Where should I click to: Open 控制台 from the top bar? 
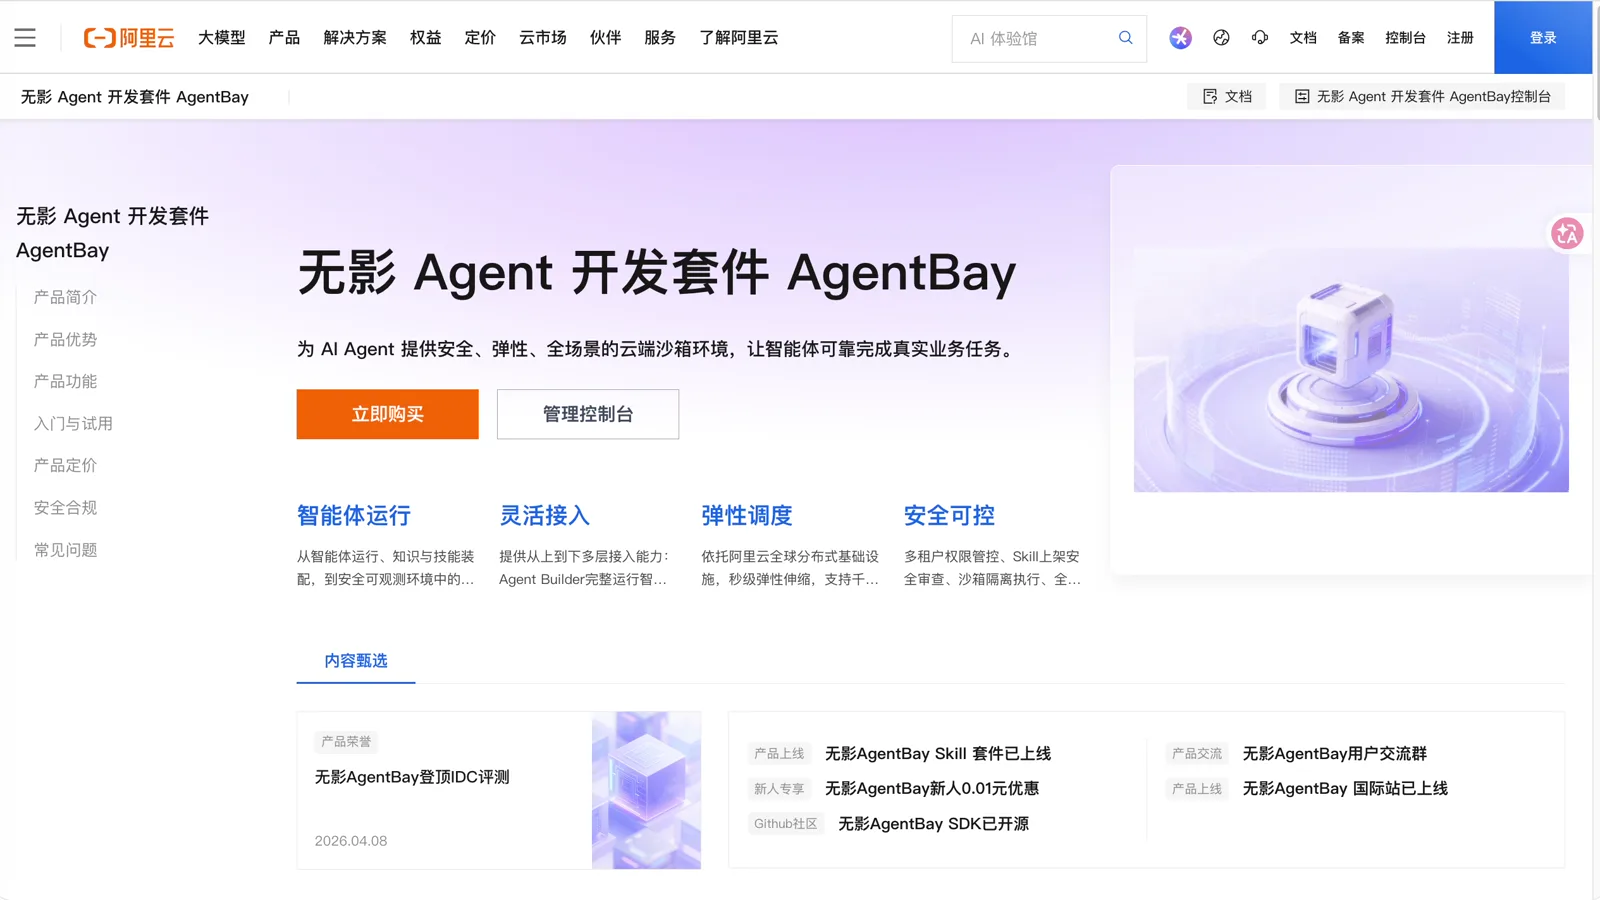coord(1405,38)
